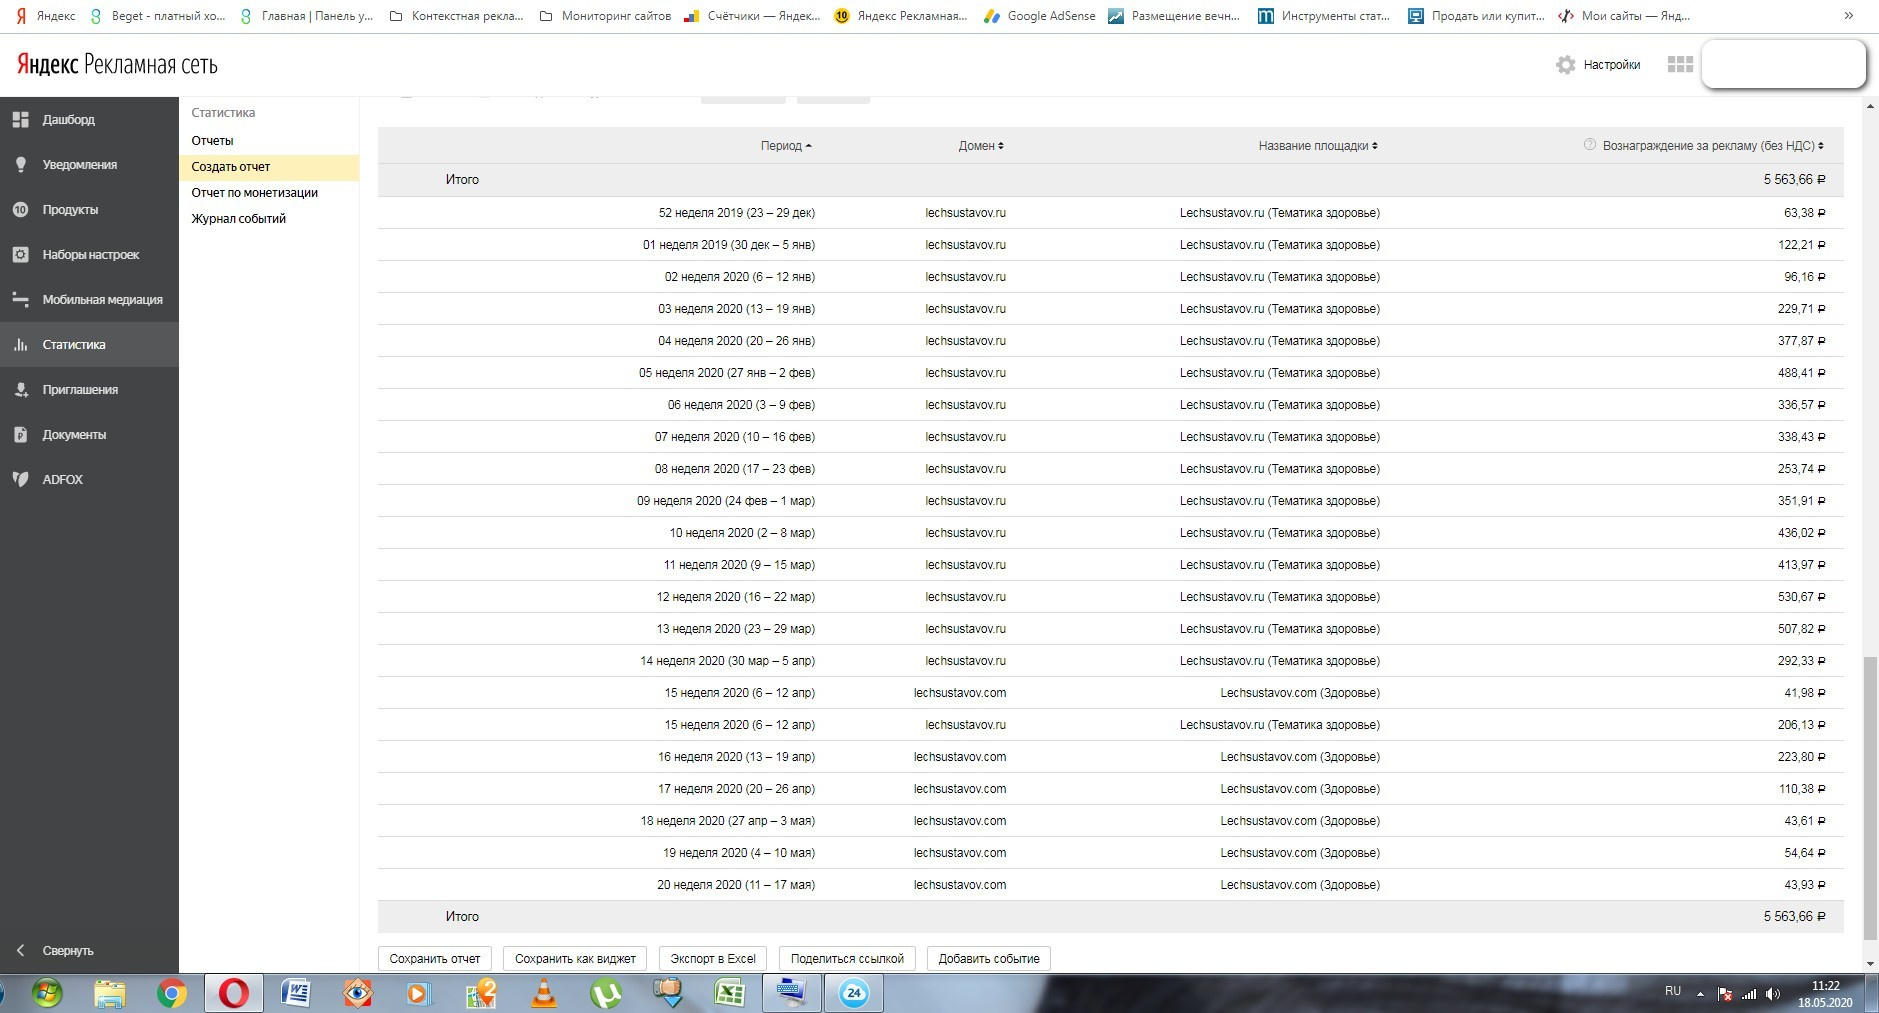Viewport: 1879px width, 1013px height.
Task: Open Excel from the taskbar
Action: [730, 993]
